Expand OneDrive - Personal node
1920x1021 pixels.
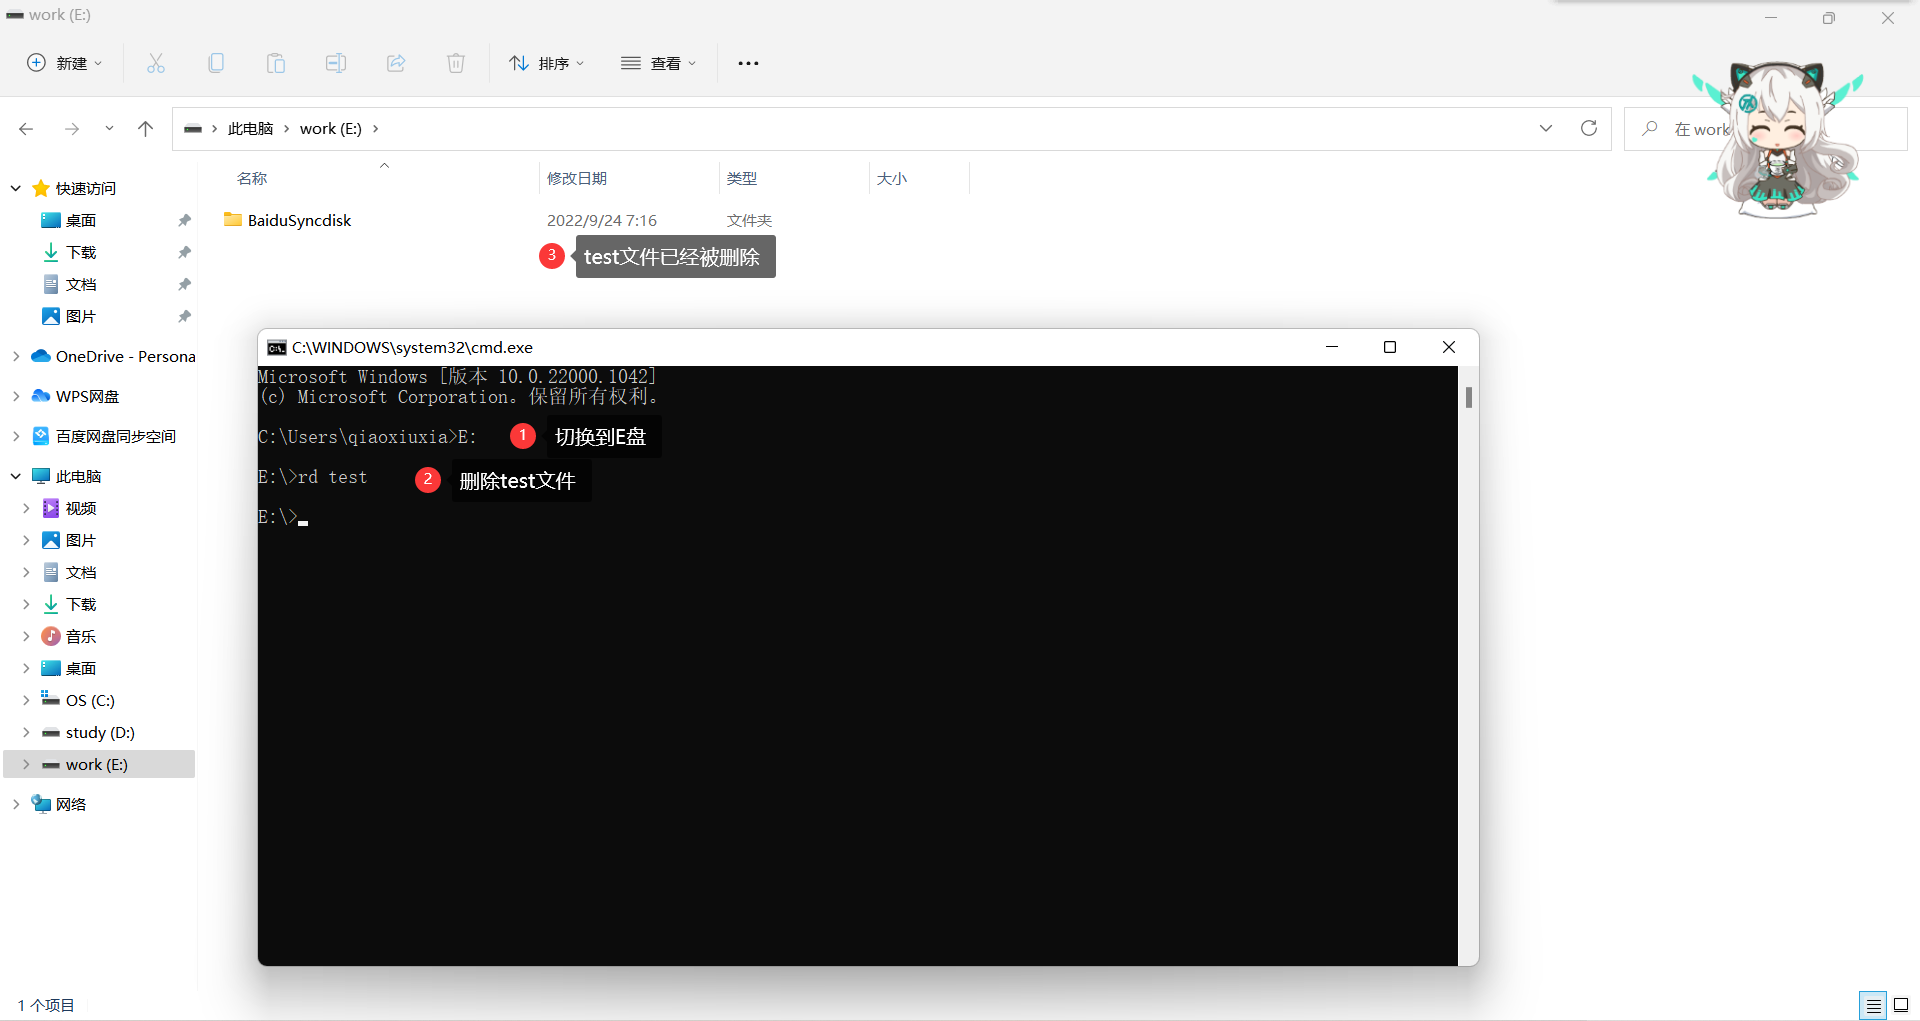tap(16, 356)
